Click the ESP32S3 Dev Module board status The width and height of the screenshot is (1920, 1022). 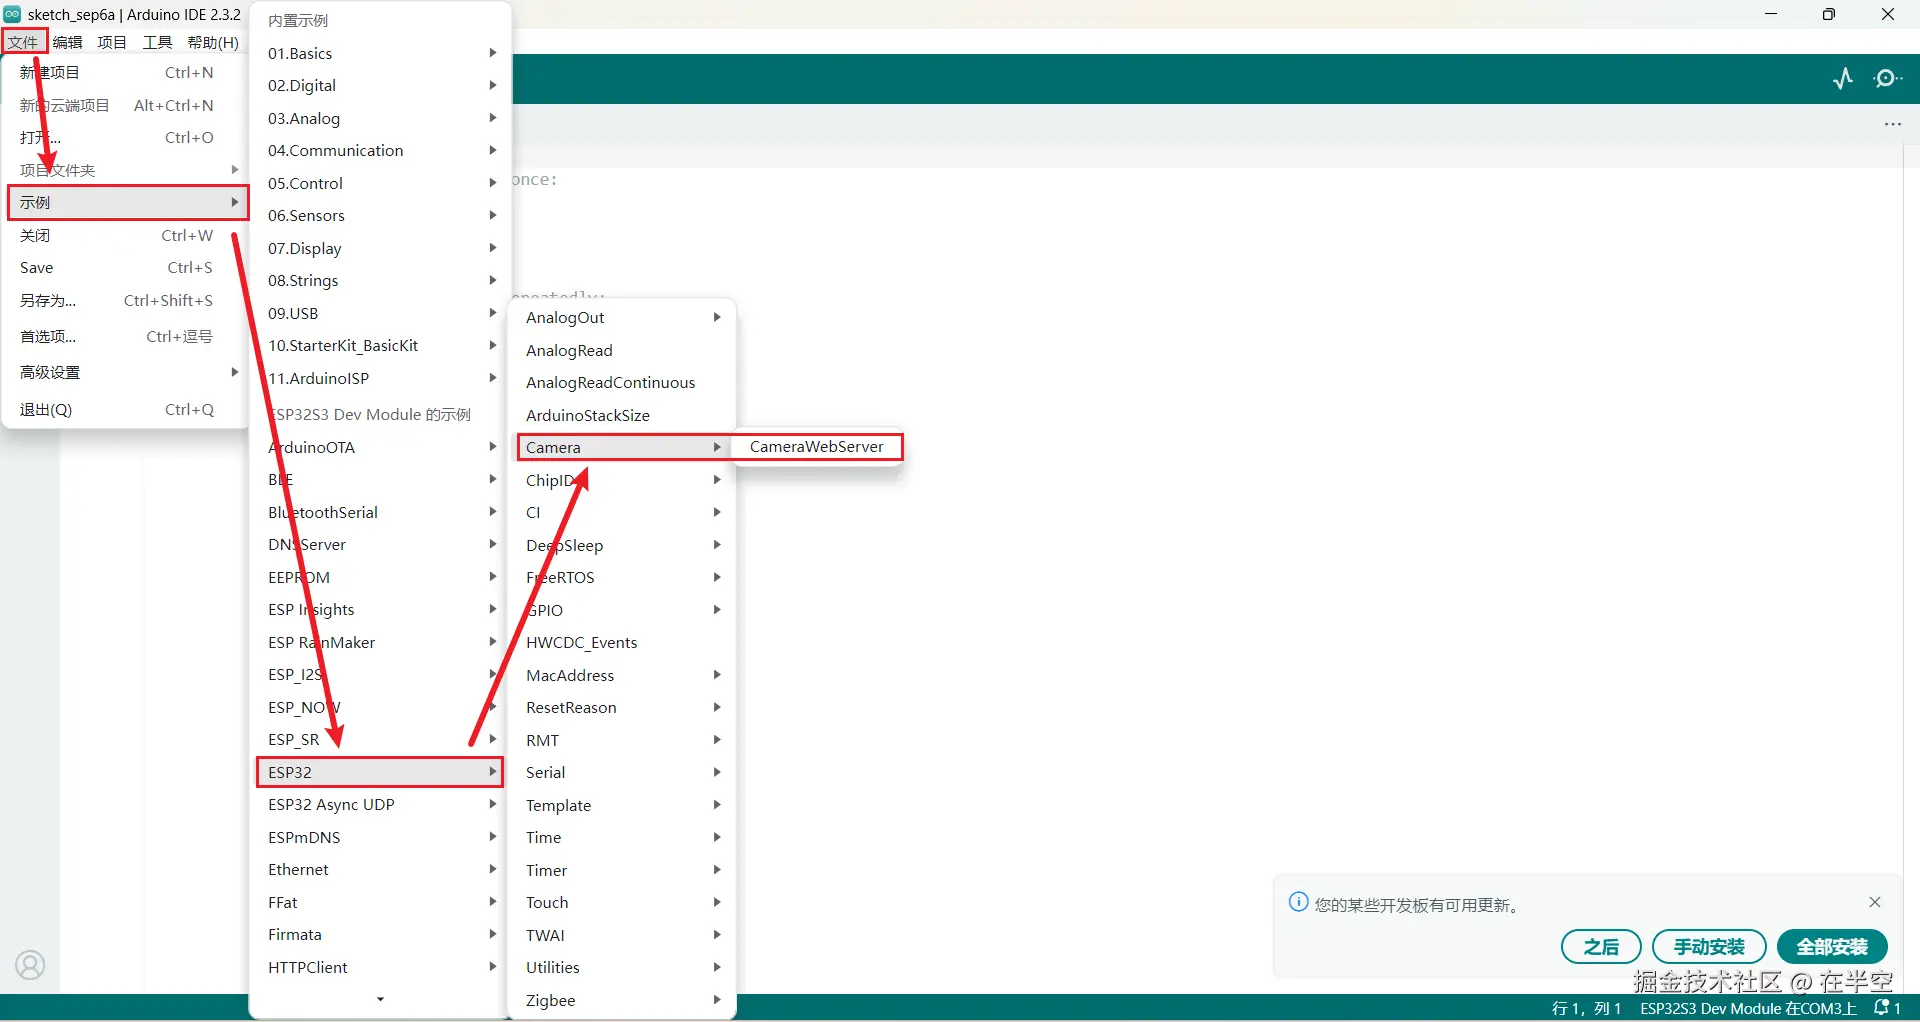[1746, 1008]
